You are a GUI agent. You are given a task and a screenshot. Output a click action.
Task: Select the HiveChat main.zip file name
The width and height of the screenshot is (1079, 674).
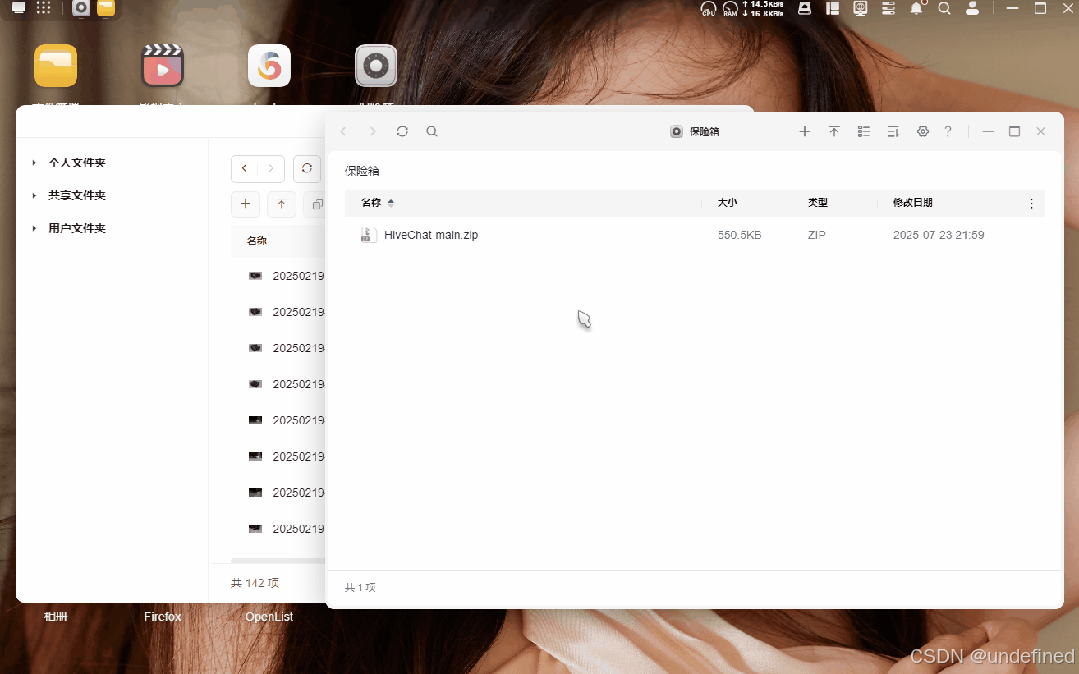tap(431, 235)
